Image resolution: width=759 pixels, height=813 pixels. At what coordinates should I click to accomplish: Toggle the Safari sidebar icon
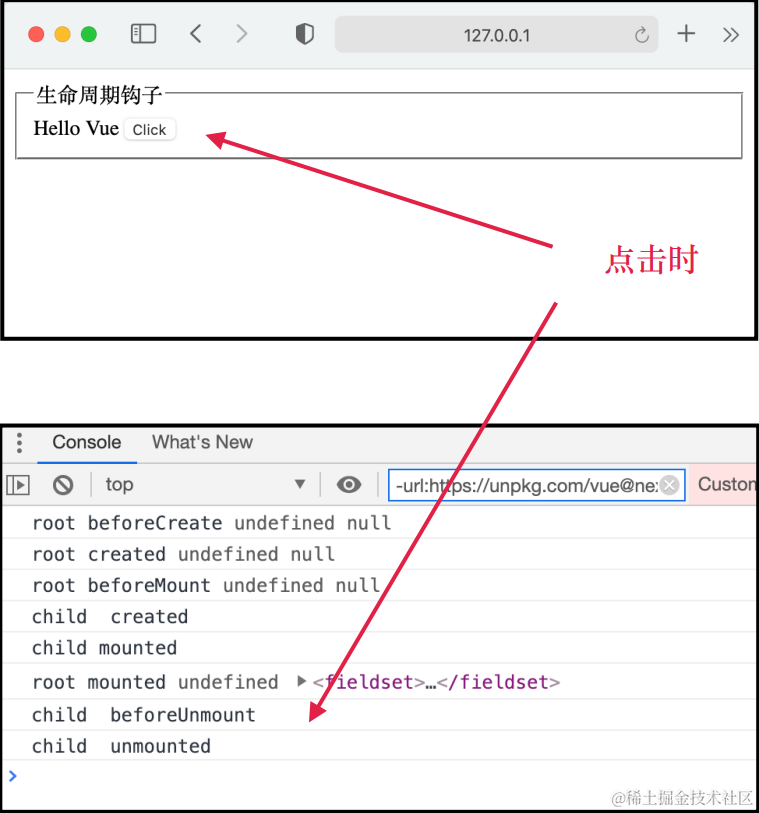143,34
